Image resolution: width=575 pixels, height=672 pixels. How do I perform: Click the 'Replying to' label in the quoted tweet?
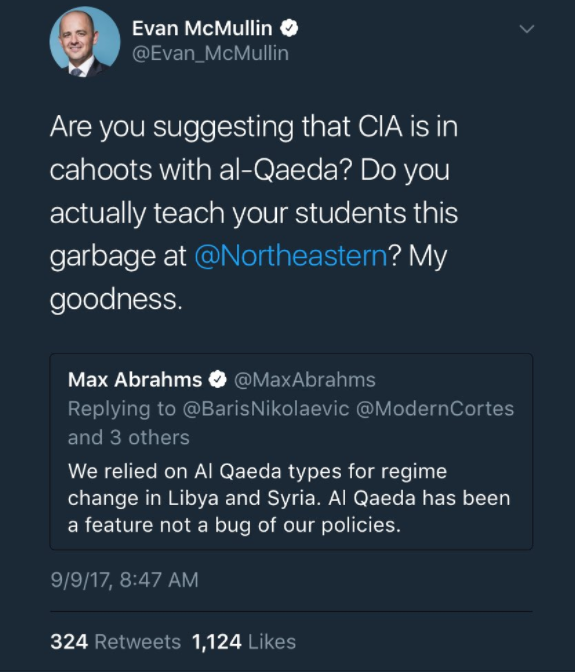122,408
